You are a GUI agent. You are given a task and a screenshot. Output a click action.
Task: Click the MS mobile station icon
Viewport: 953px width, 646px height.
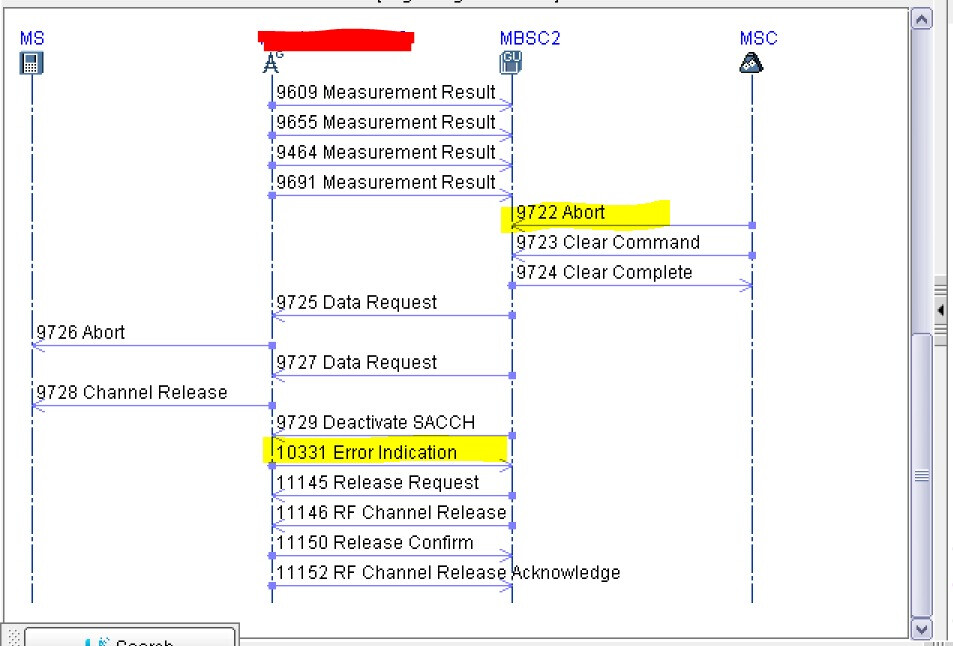point(31,63)
